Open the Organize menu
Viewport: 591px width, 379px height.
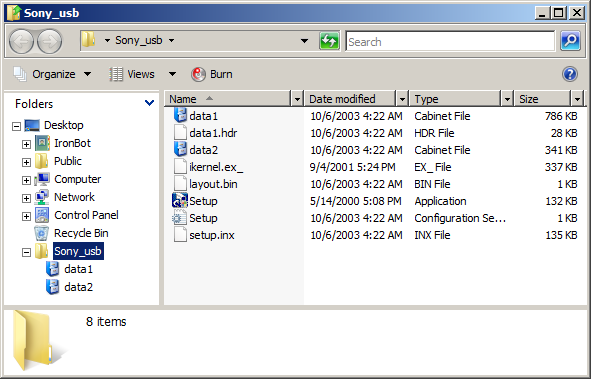coord(52,74)
